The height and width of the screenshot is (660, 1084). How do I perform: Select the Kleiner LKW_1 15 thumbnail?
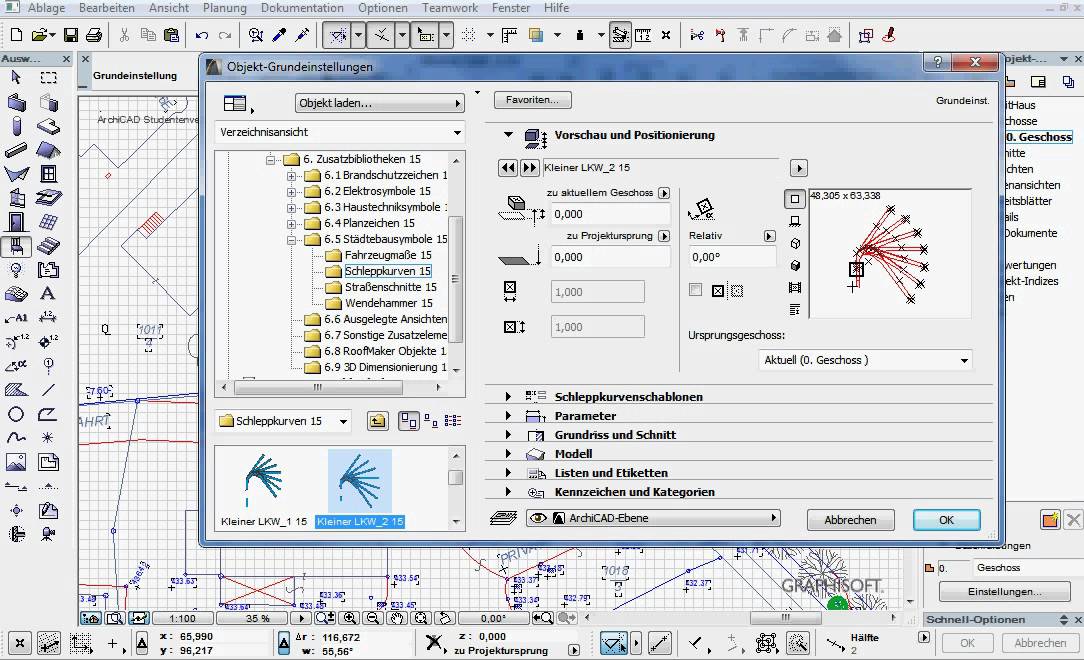pos(263,489)
